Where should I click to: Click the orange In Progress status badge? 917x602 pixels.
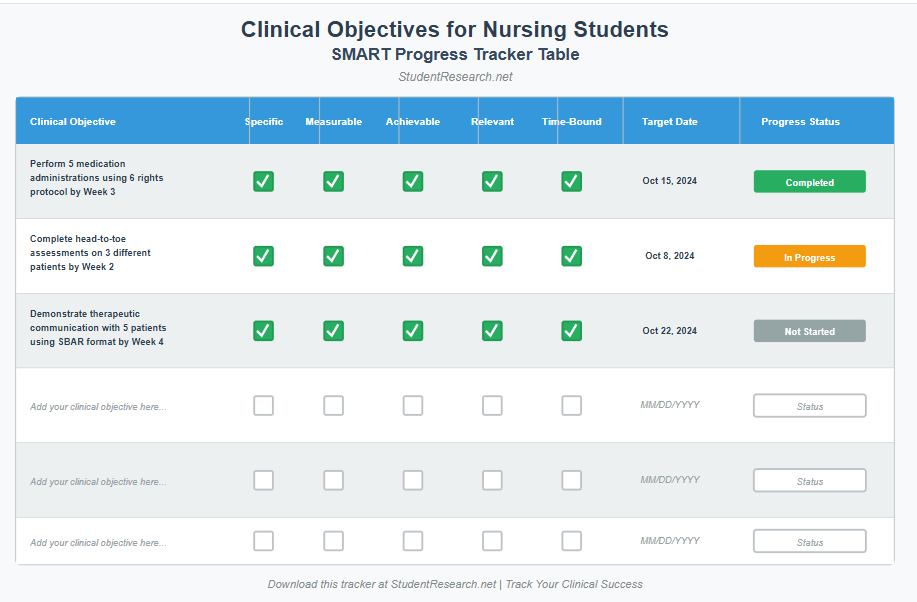809,256
